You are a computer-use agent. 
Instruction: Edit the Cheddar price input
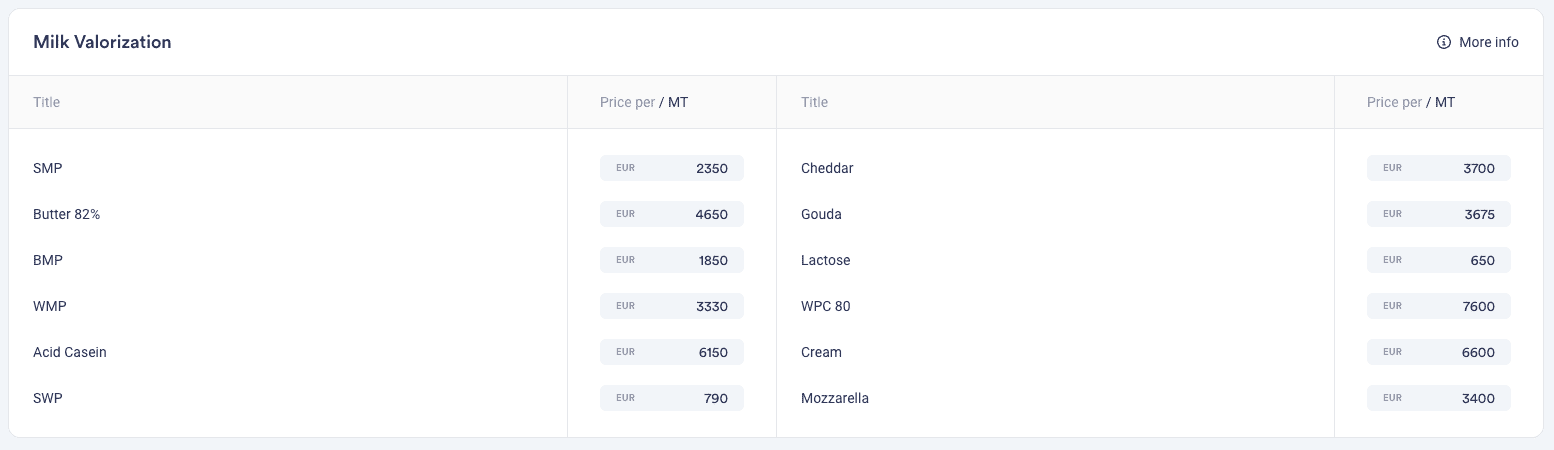1439,168
